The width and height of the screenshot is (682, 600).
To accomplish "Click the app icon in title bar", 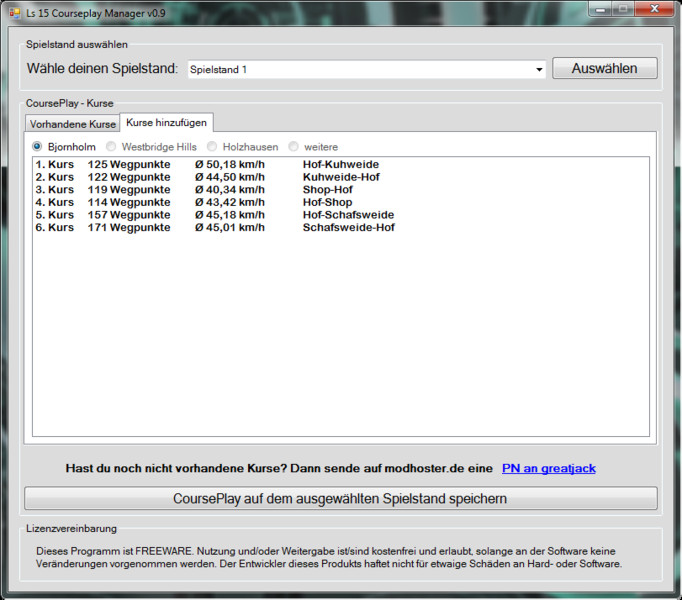I will (14, 11).
